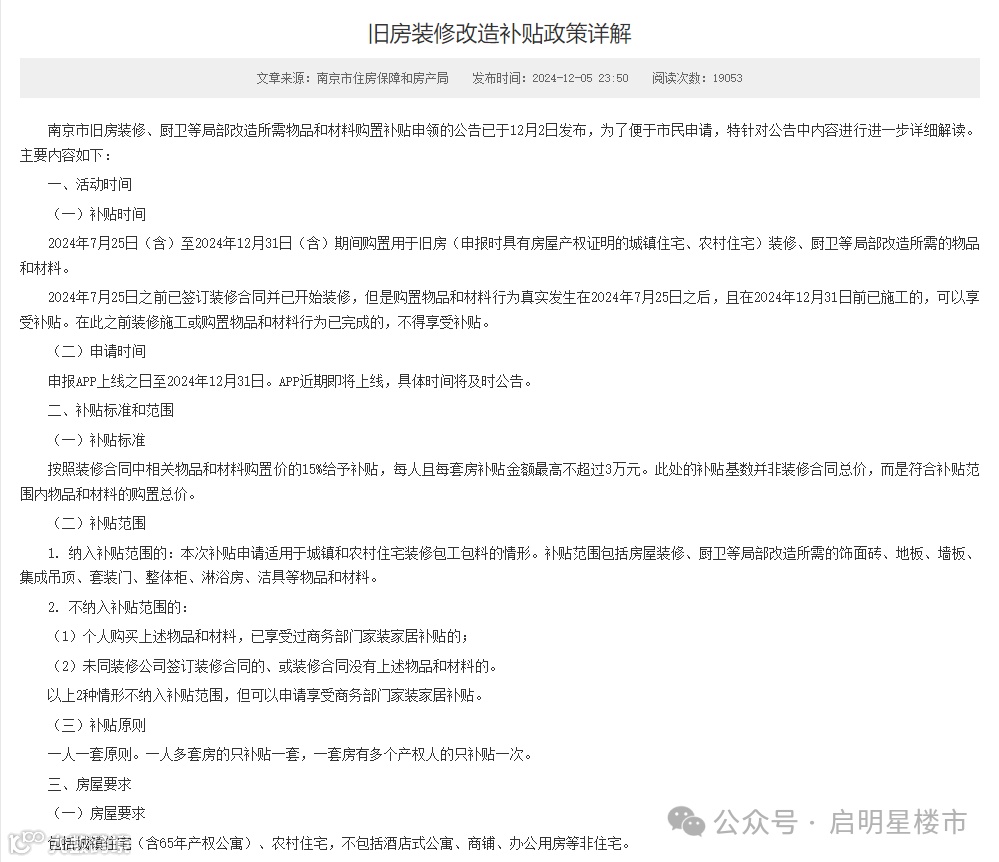The height and width of the screenshot is (862, 999).
Task: Click the source label 南京市住房保障和房产局
Action: coord(382,78)
